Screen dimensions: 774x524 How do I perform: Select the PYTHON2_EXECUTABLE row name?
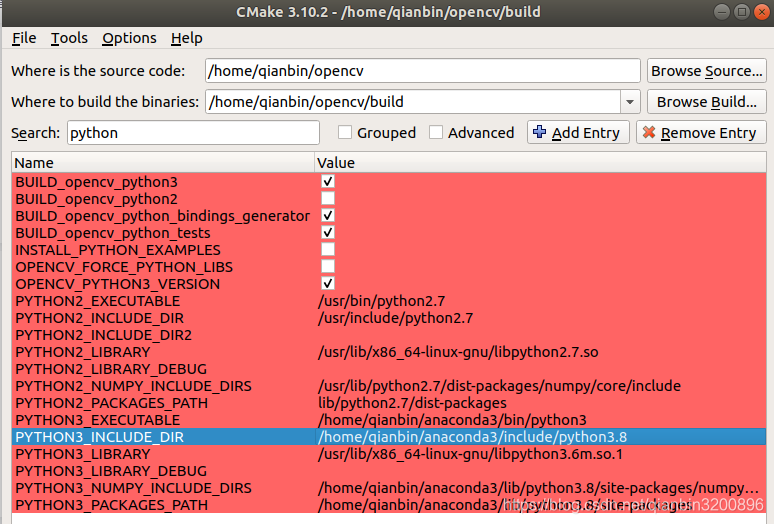tap(98, 301)
